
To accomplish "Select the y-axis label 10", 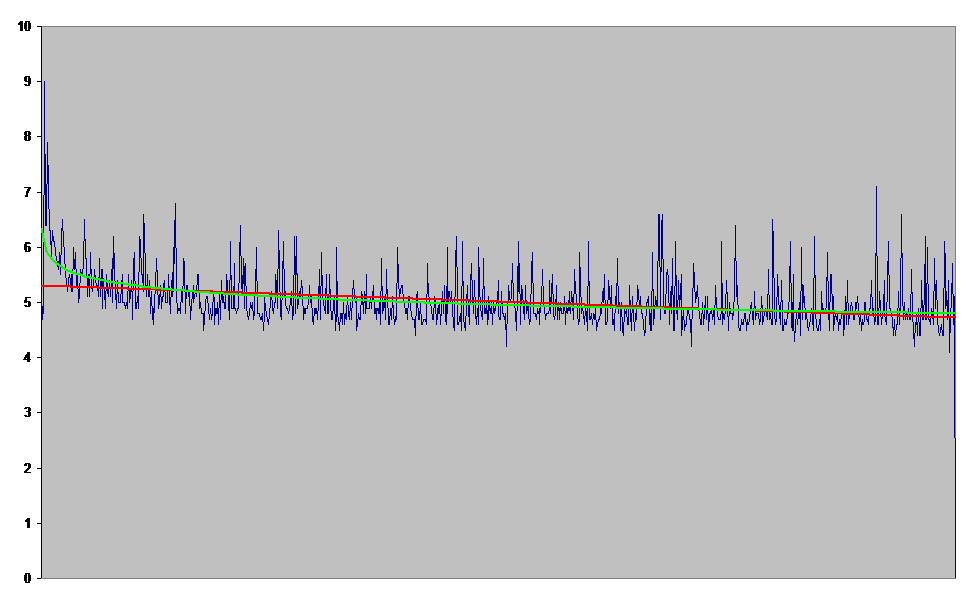I will [x=24, y=27].
